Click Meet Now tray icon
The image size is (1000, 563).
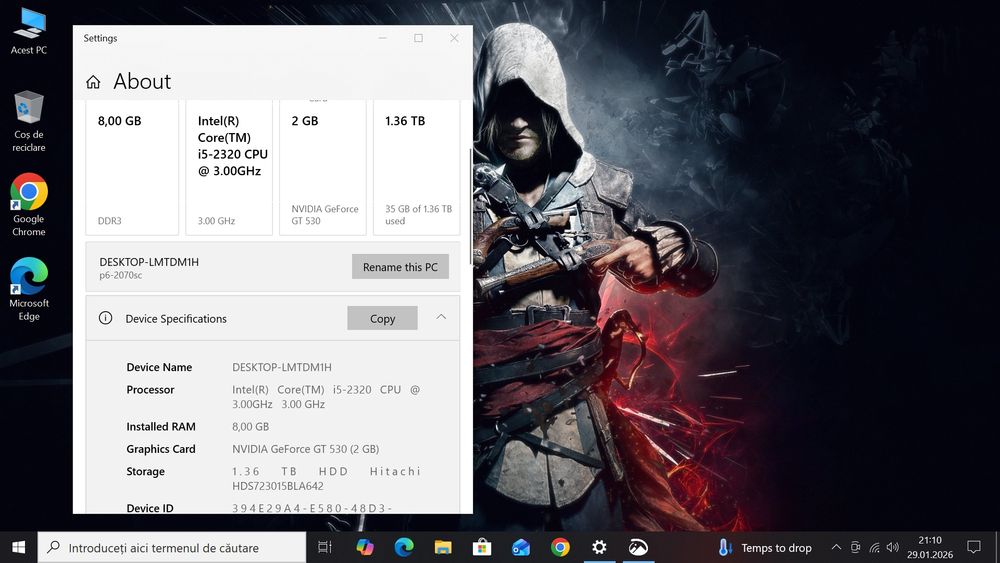tap(855, 547)
